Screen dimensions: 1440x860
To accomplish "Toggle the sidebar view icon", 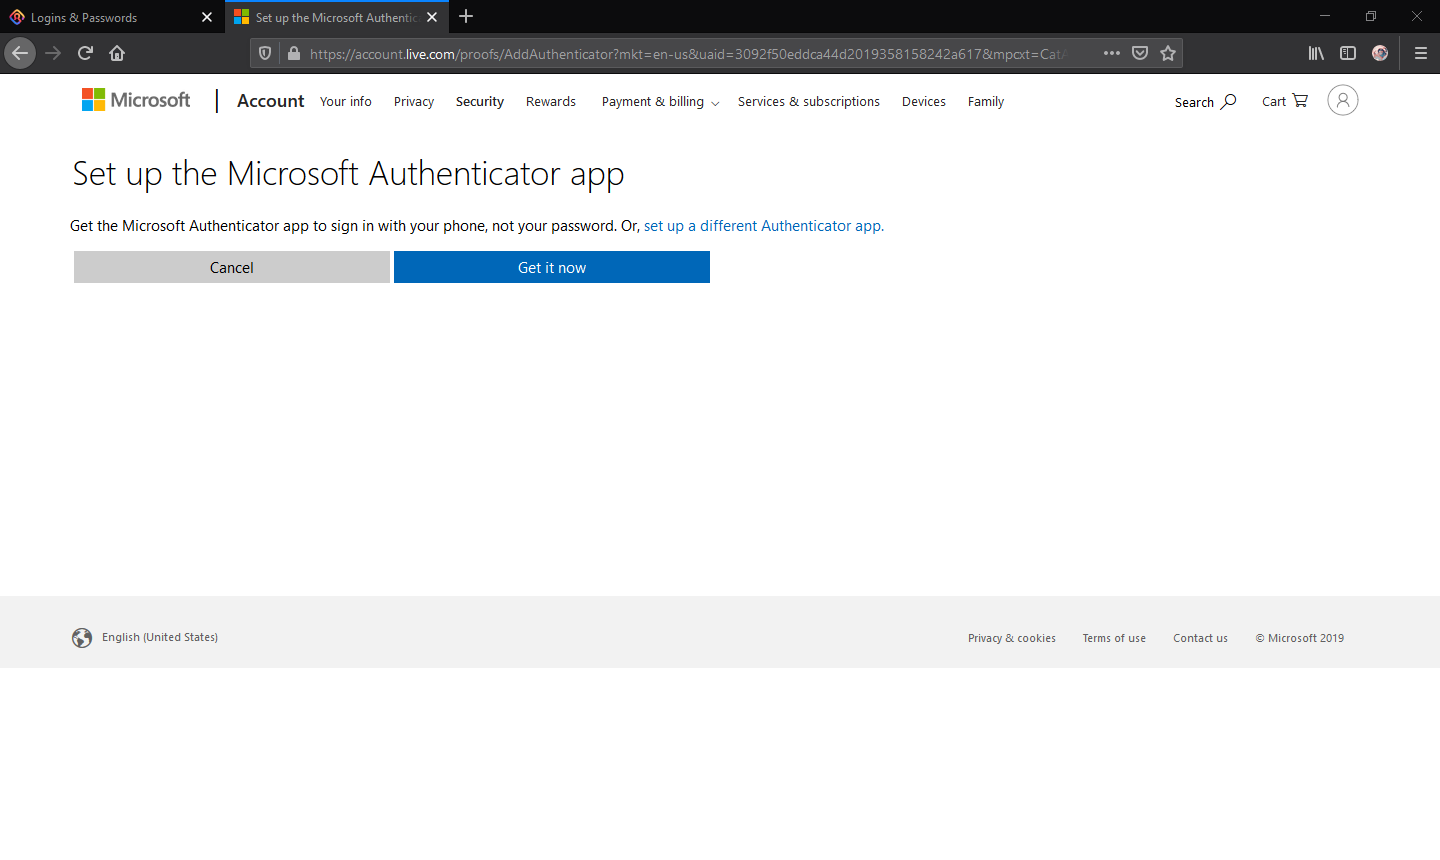I will (x=1348, y=53).
